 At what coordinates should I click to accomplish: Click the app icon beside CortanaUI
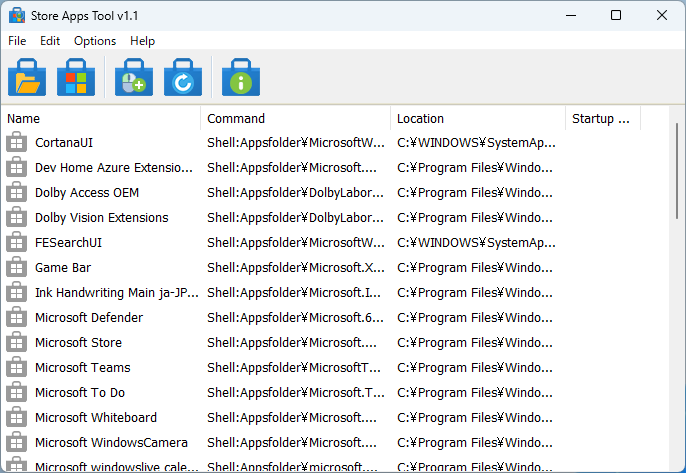click(x=16, y=142)
